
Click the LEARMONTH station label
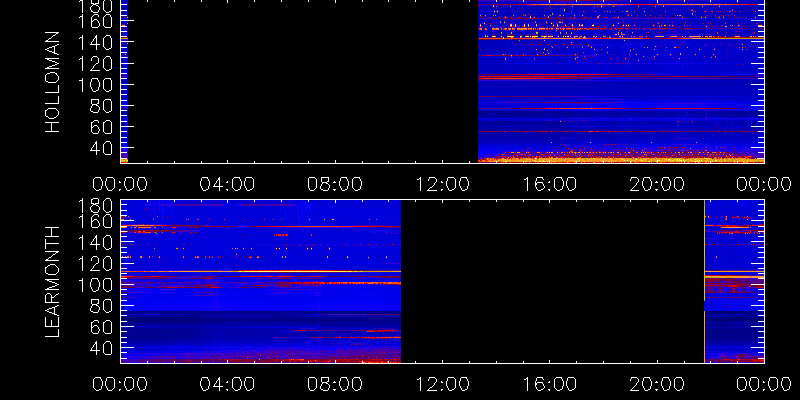point(53,282)
